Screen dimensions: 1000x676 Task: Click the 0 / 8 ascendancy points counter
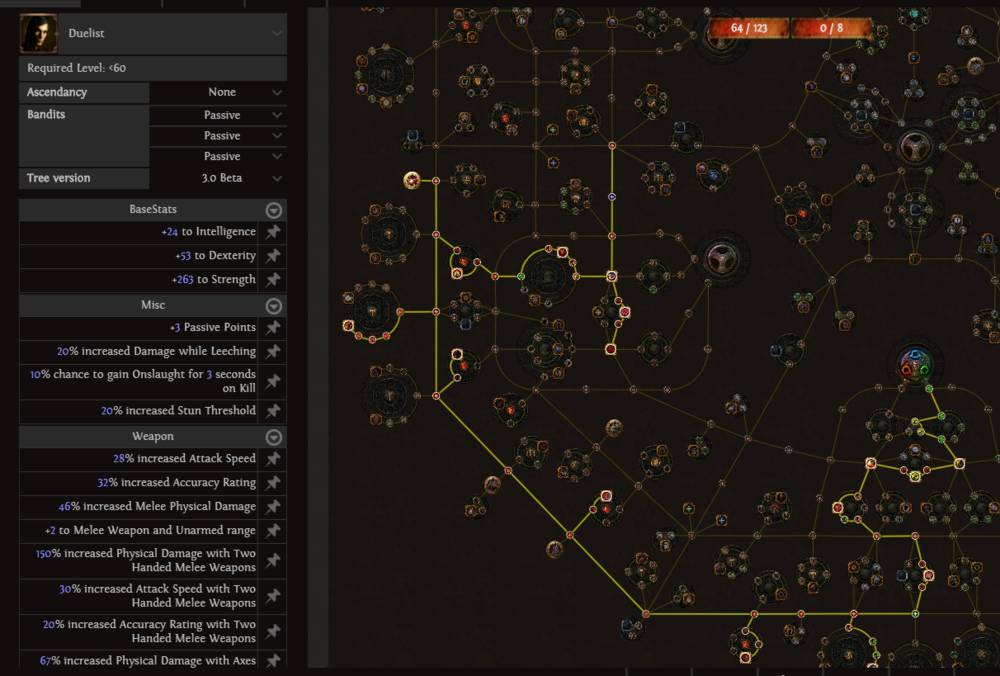click(x=831, y=28)
